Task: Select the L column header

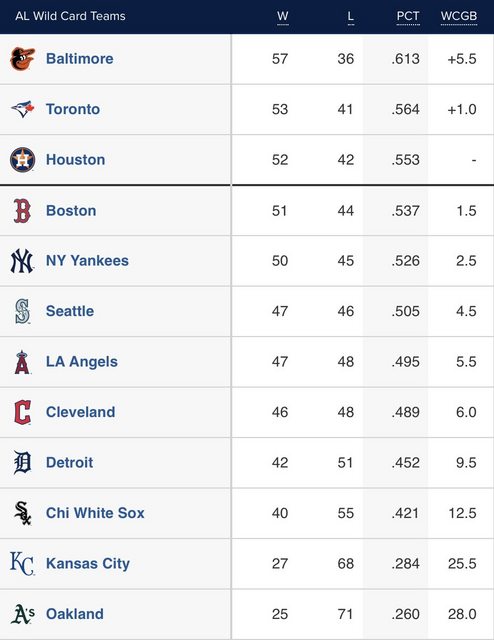Action: point(351,16)
